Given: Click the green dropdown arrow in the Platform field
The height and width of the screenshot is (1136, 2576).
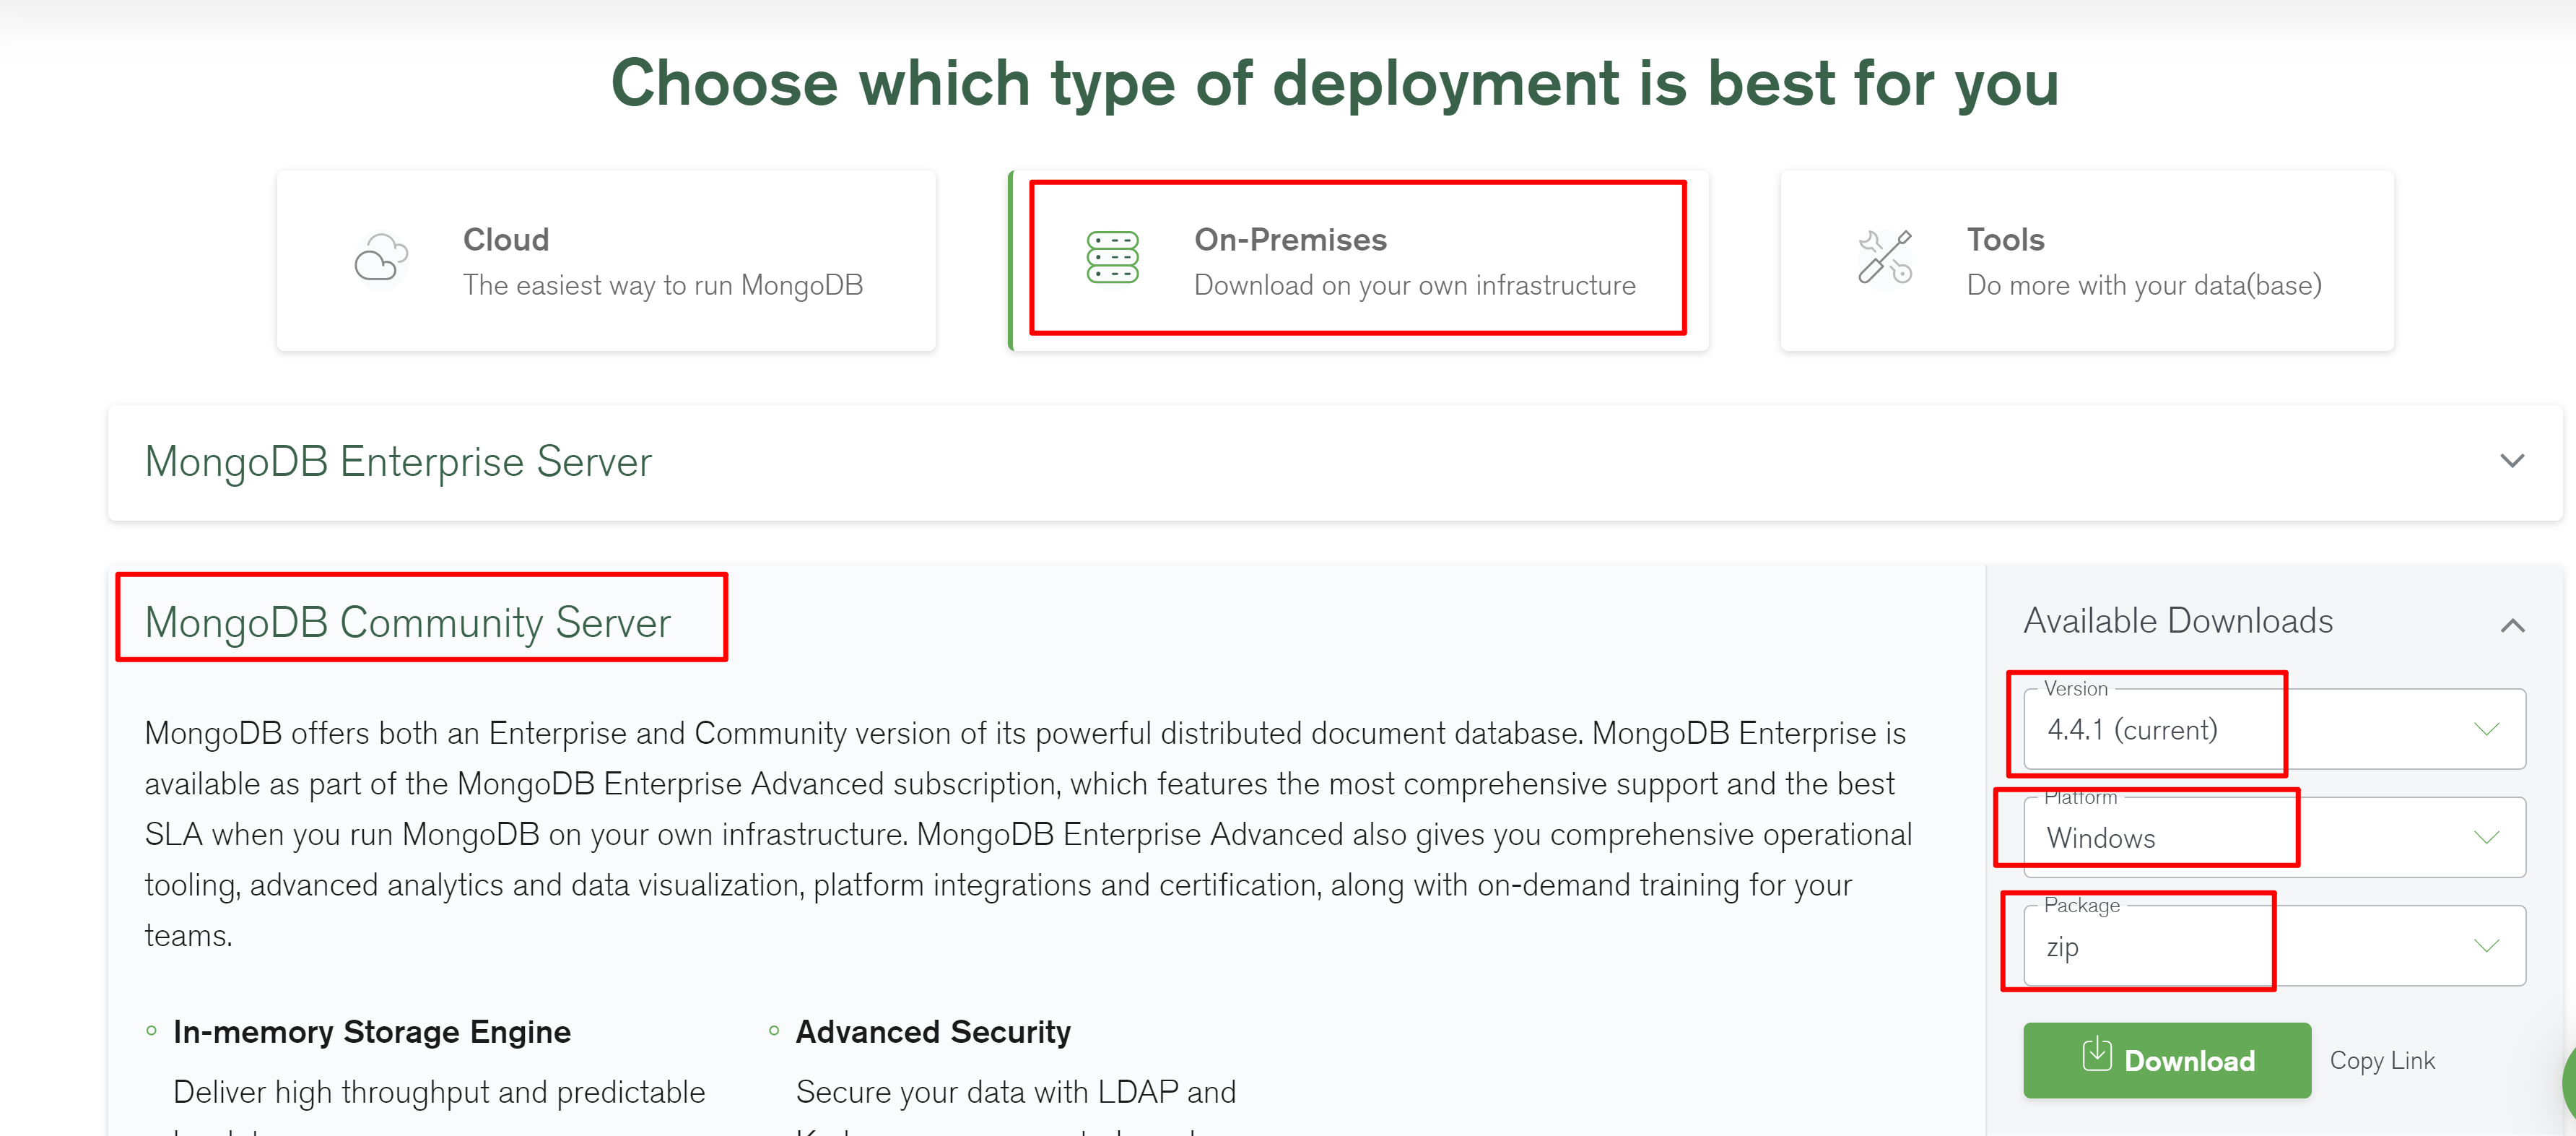Looking at the screenshot, I should pyautogui.click(x=2486, y=838).
